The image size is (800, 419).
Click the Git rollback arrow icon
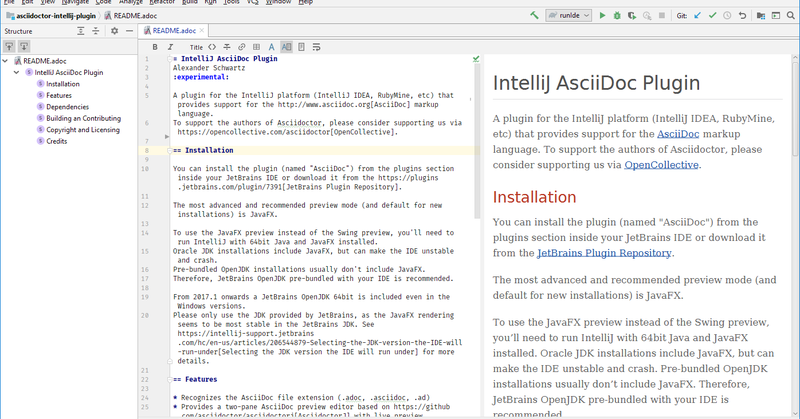(742, 15)
